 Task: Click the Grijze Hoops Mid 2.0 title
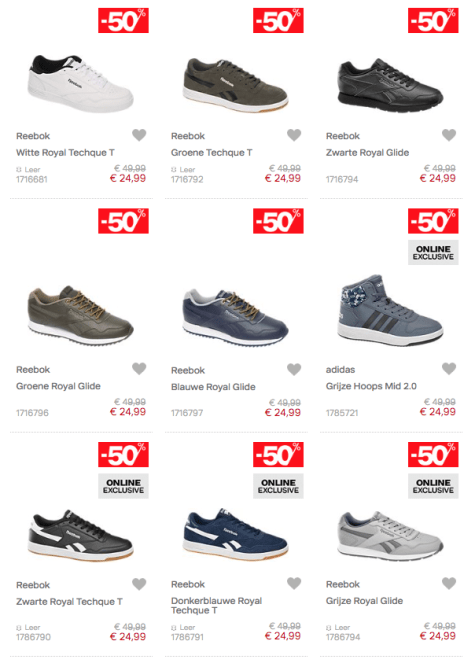pyautogui.click(x=371, y=386)
